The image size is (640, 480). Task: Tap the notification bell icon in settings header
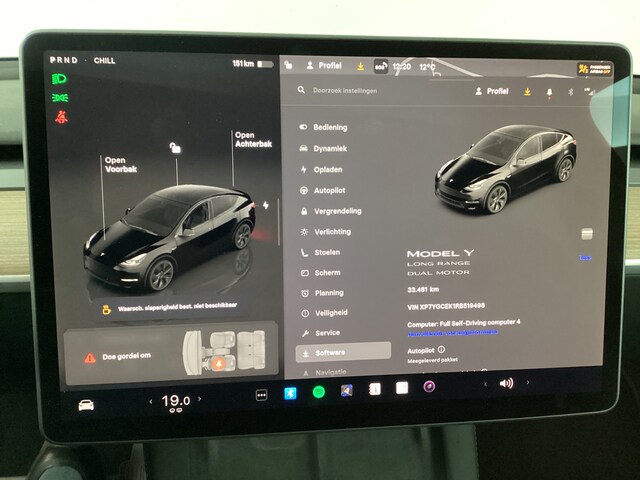pyautogui.click(x=548, y=91)
